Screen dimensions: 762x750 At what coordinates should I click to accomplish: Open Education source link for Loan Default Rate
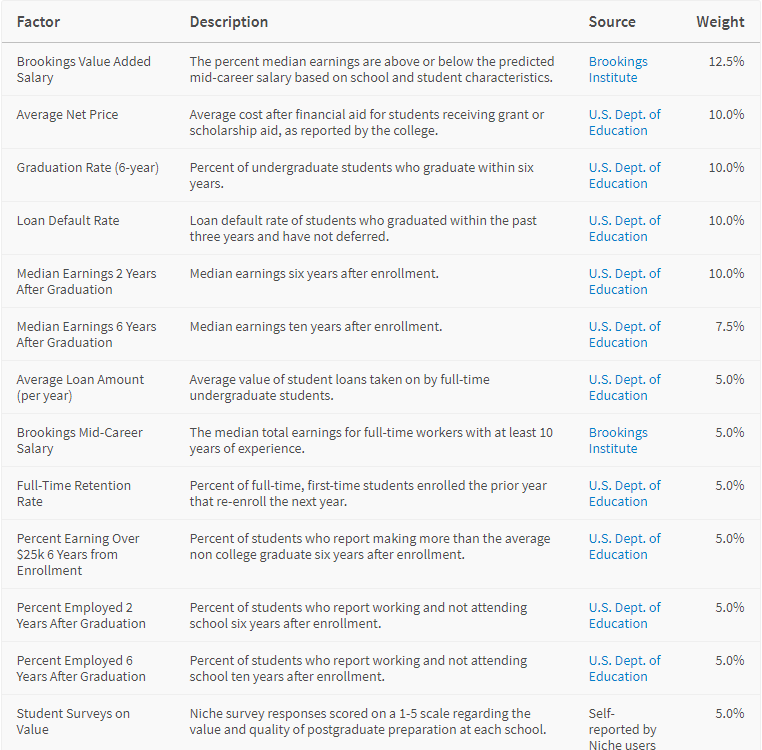[624, 228]
